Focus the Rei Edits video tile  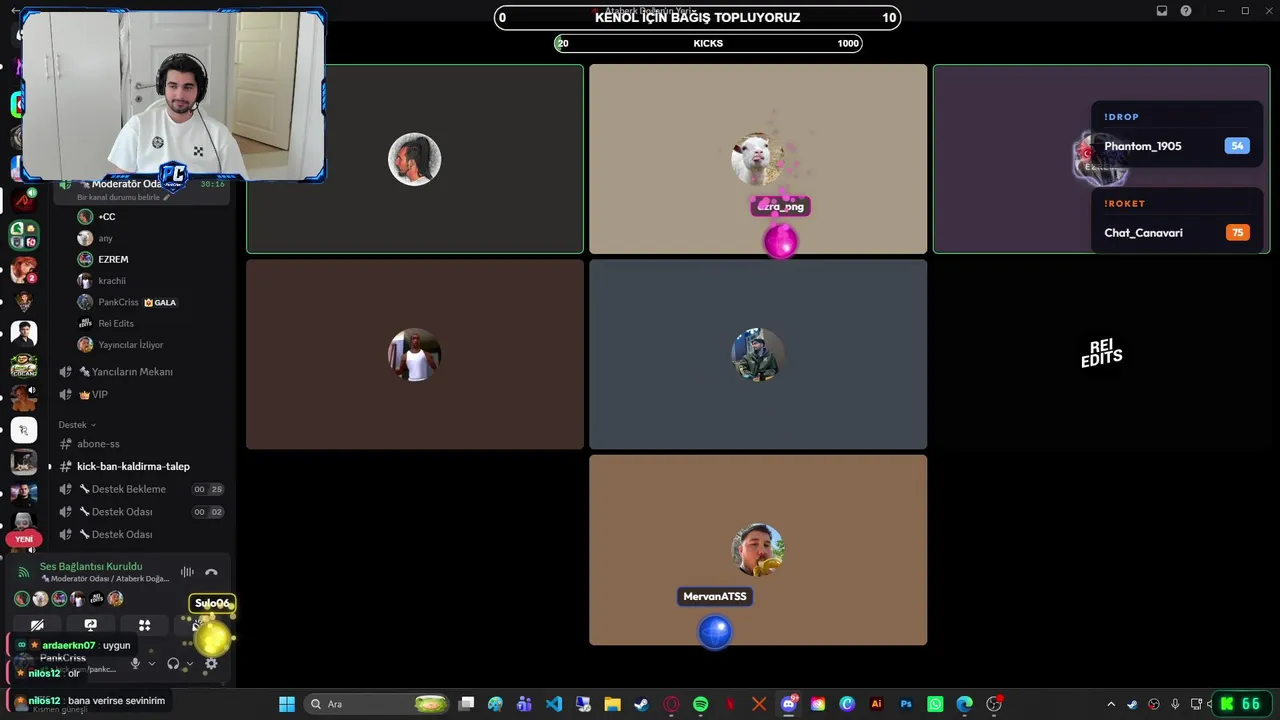(x=1101, y=354)
